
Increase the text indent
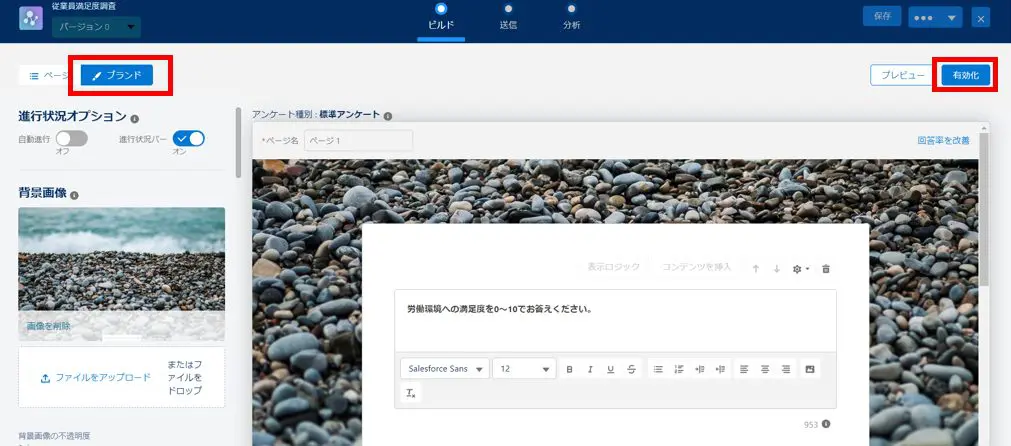(x=700, y=369)
